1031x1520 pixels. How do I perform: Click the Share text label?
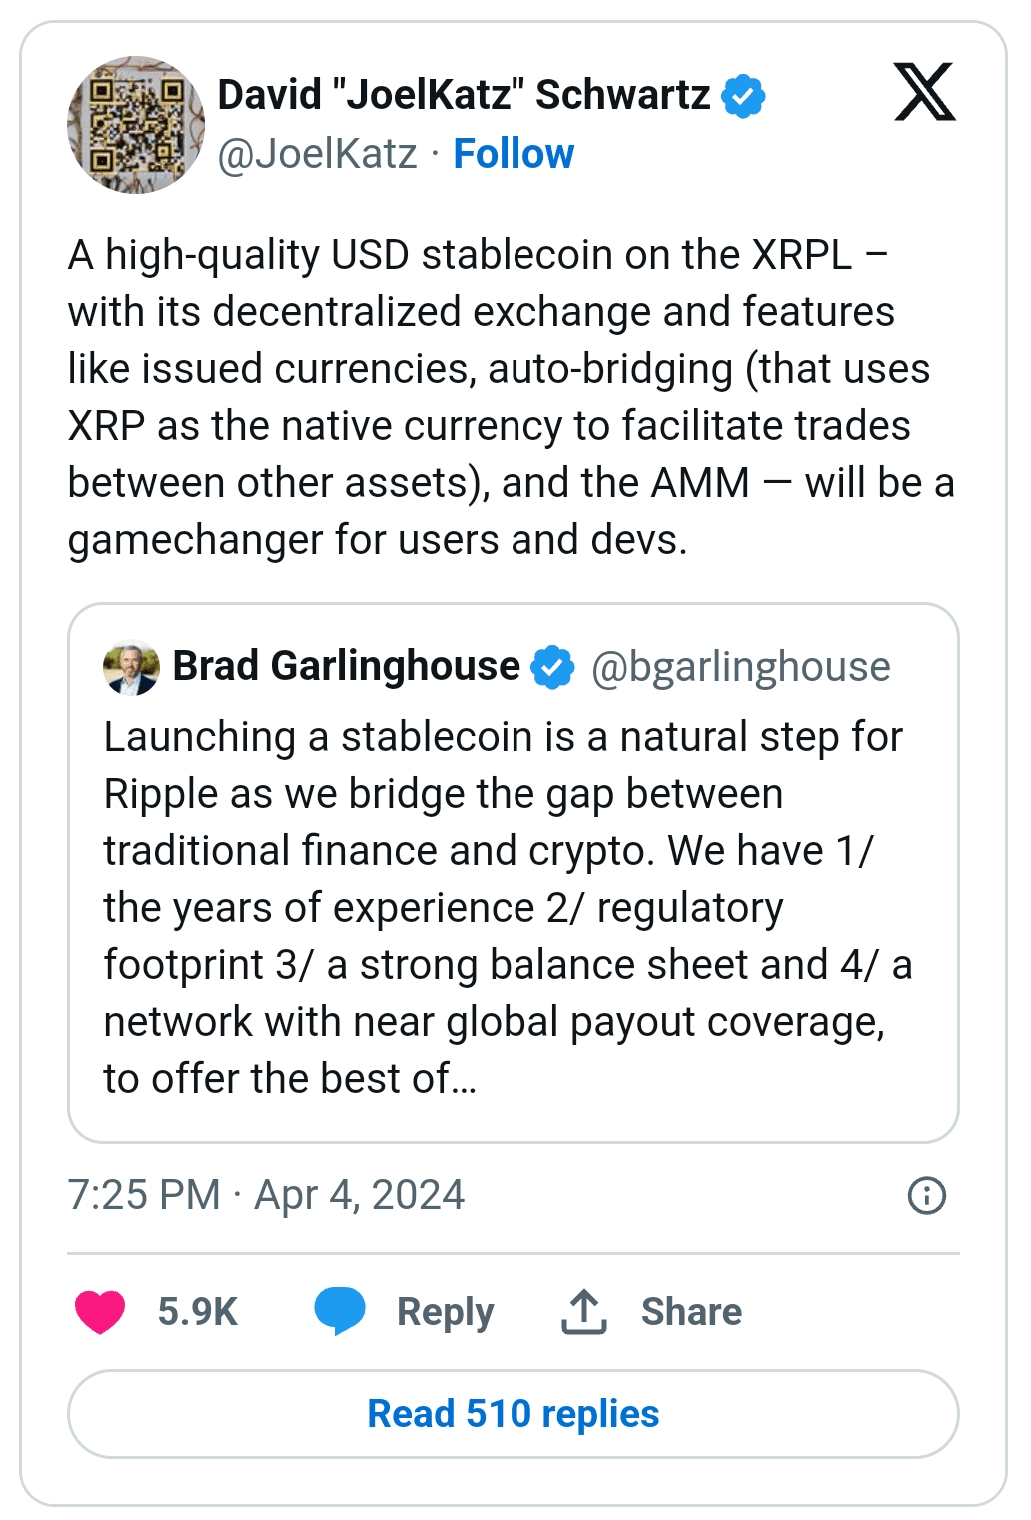691,1312
